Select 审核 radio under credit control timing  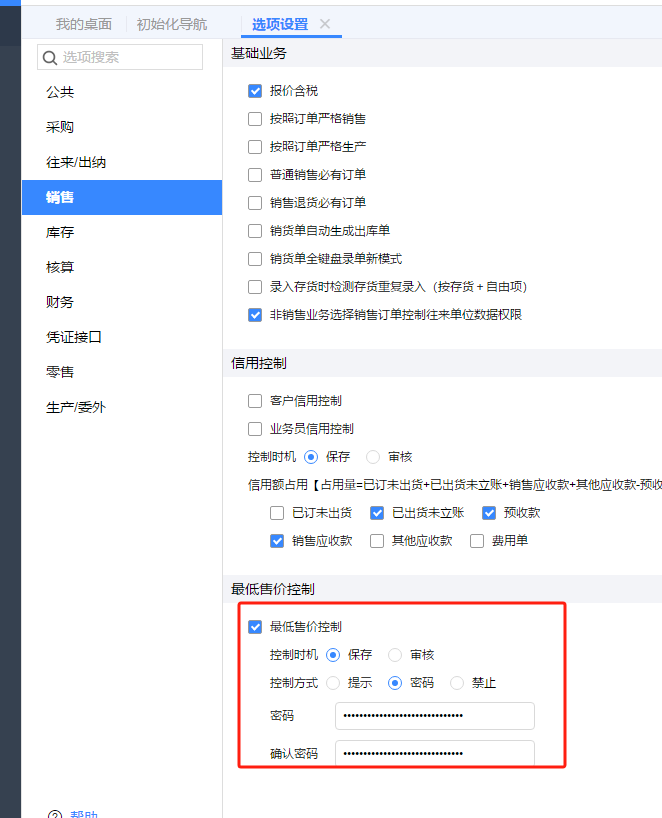(373, 457)
